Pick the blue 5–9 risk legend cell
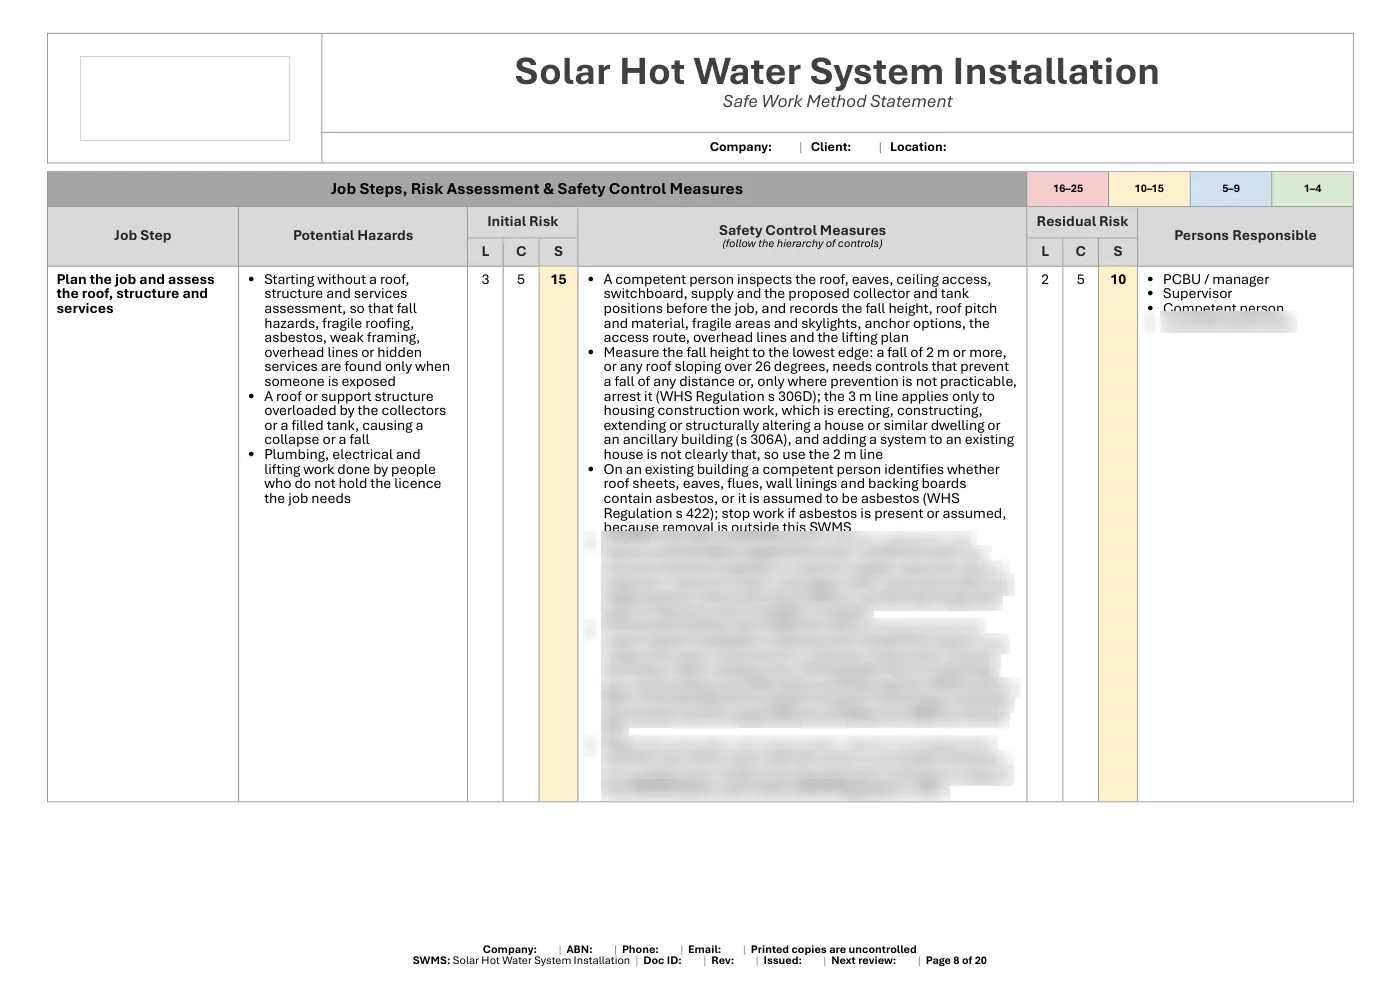Image resolution: width=1400 pixels, height=990 pixels. tap(1231, 189)
